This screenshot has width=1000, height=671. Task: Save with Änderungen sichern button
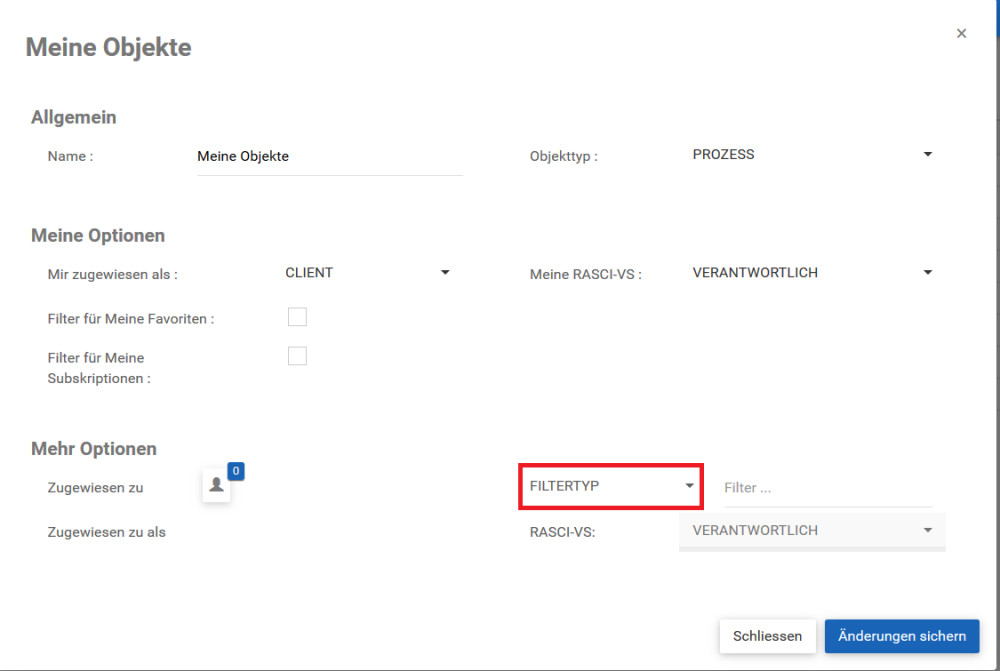coord(902,636)
